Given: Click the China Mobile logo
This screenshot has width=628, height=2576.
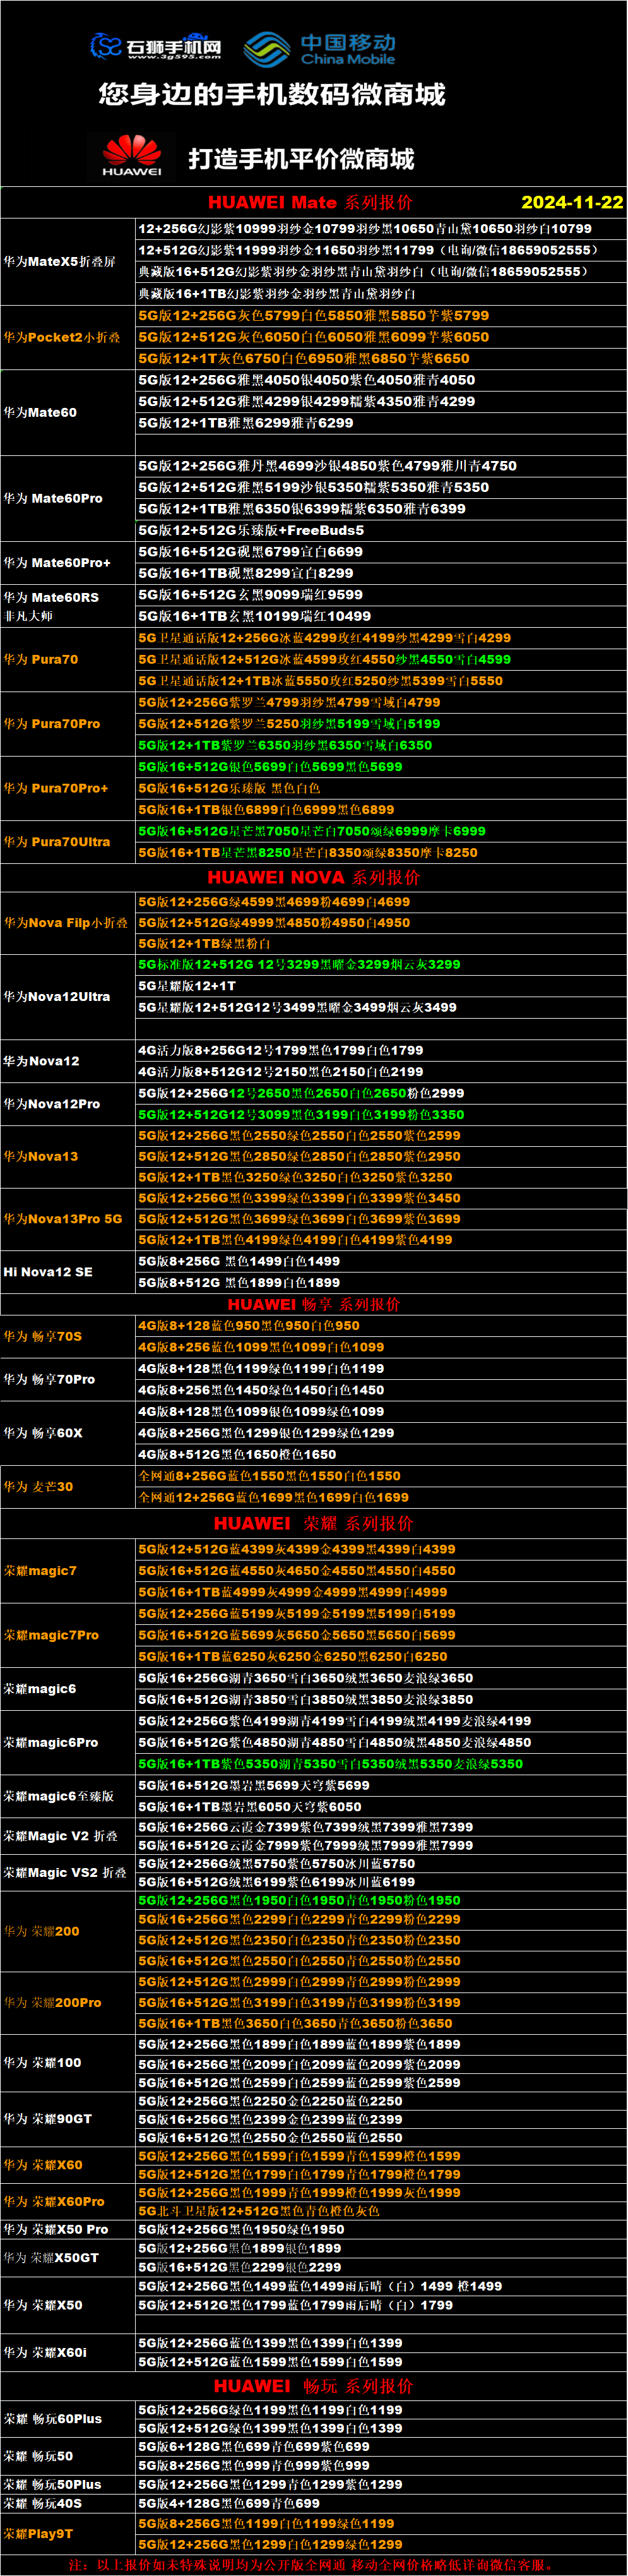Looking at the screenshot, I should 320,48.
